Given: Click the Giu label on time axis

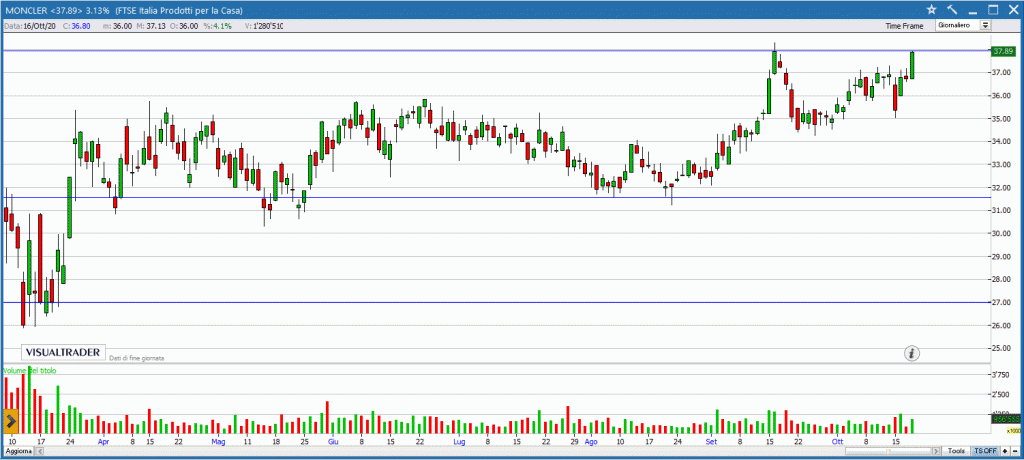Looking at the screenshot, I should tap(333, 442).
